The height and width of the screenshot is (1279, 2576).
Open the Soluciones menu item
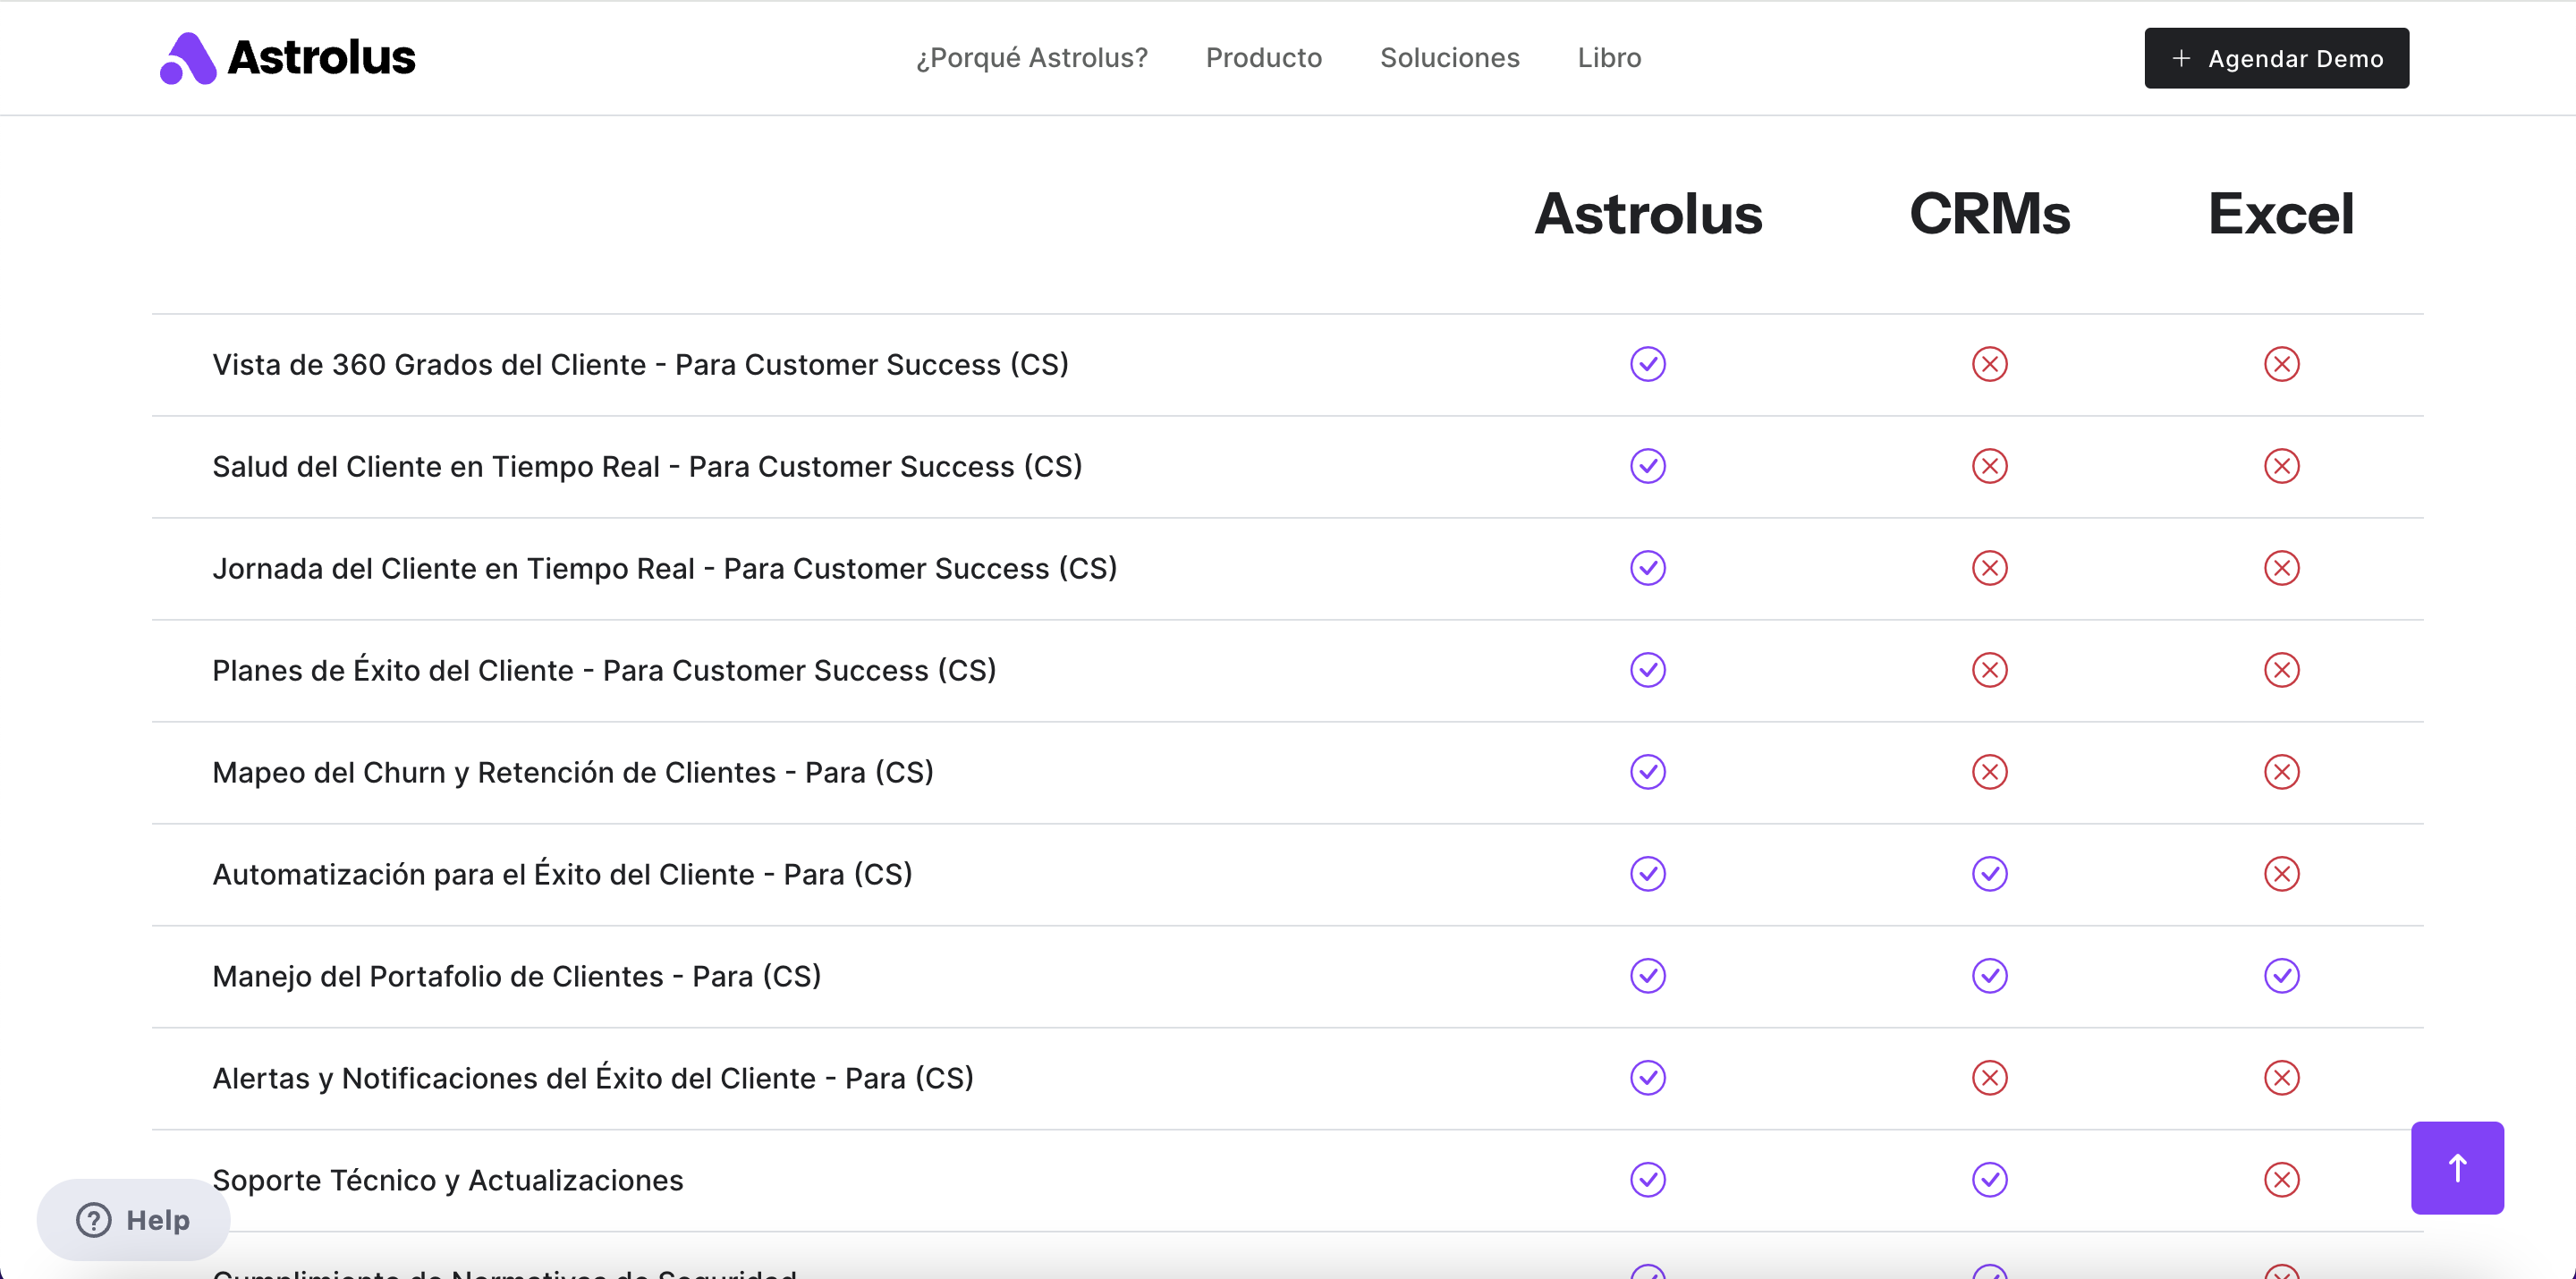[1450, 58]
